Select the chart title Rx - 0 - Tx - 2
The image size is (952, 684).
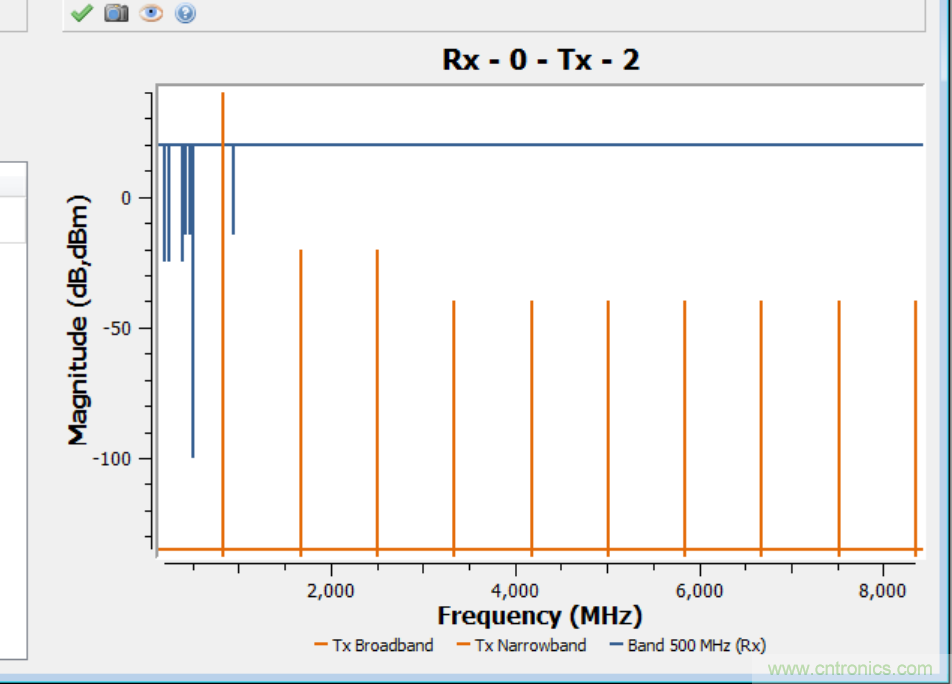(x=540, y=60)
